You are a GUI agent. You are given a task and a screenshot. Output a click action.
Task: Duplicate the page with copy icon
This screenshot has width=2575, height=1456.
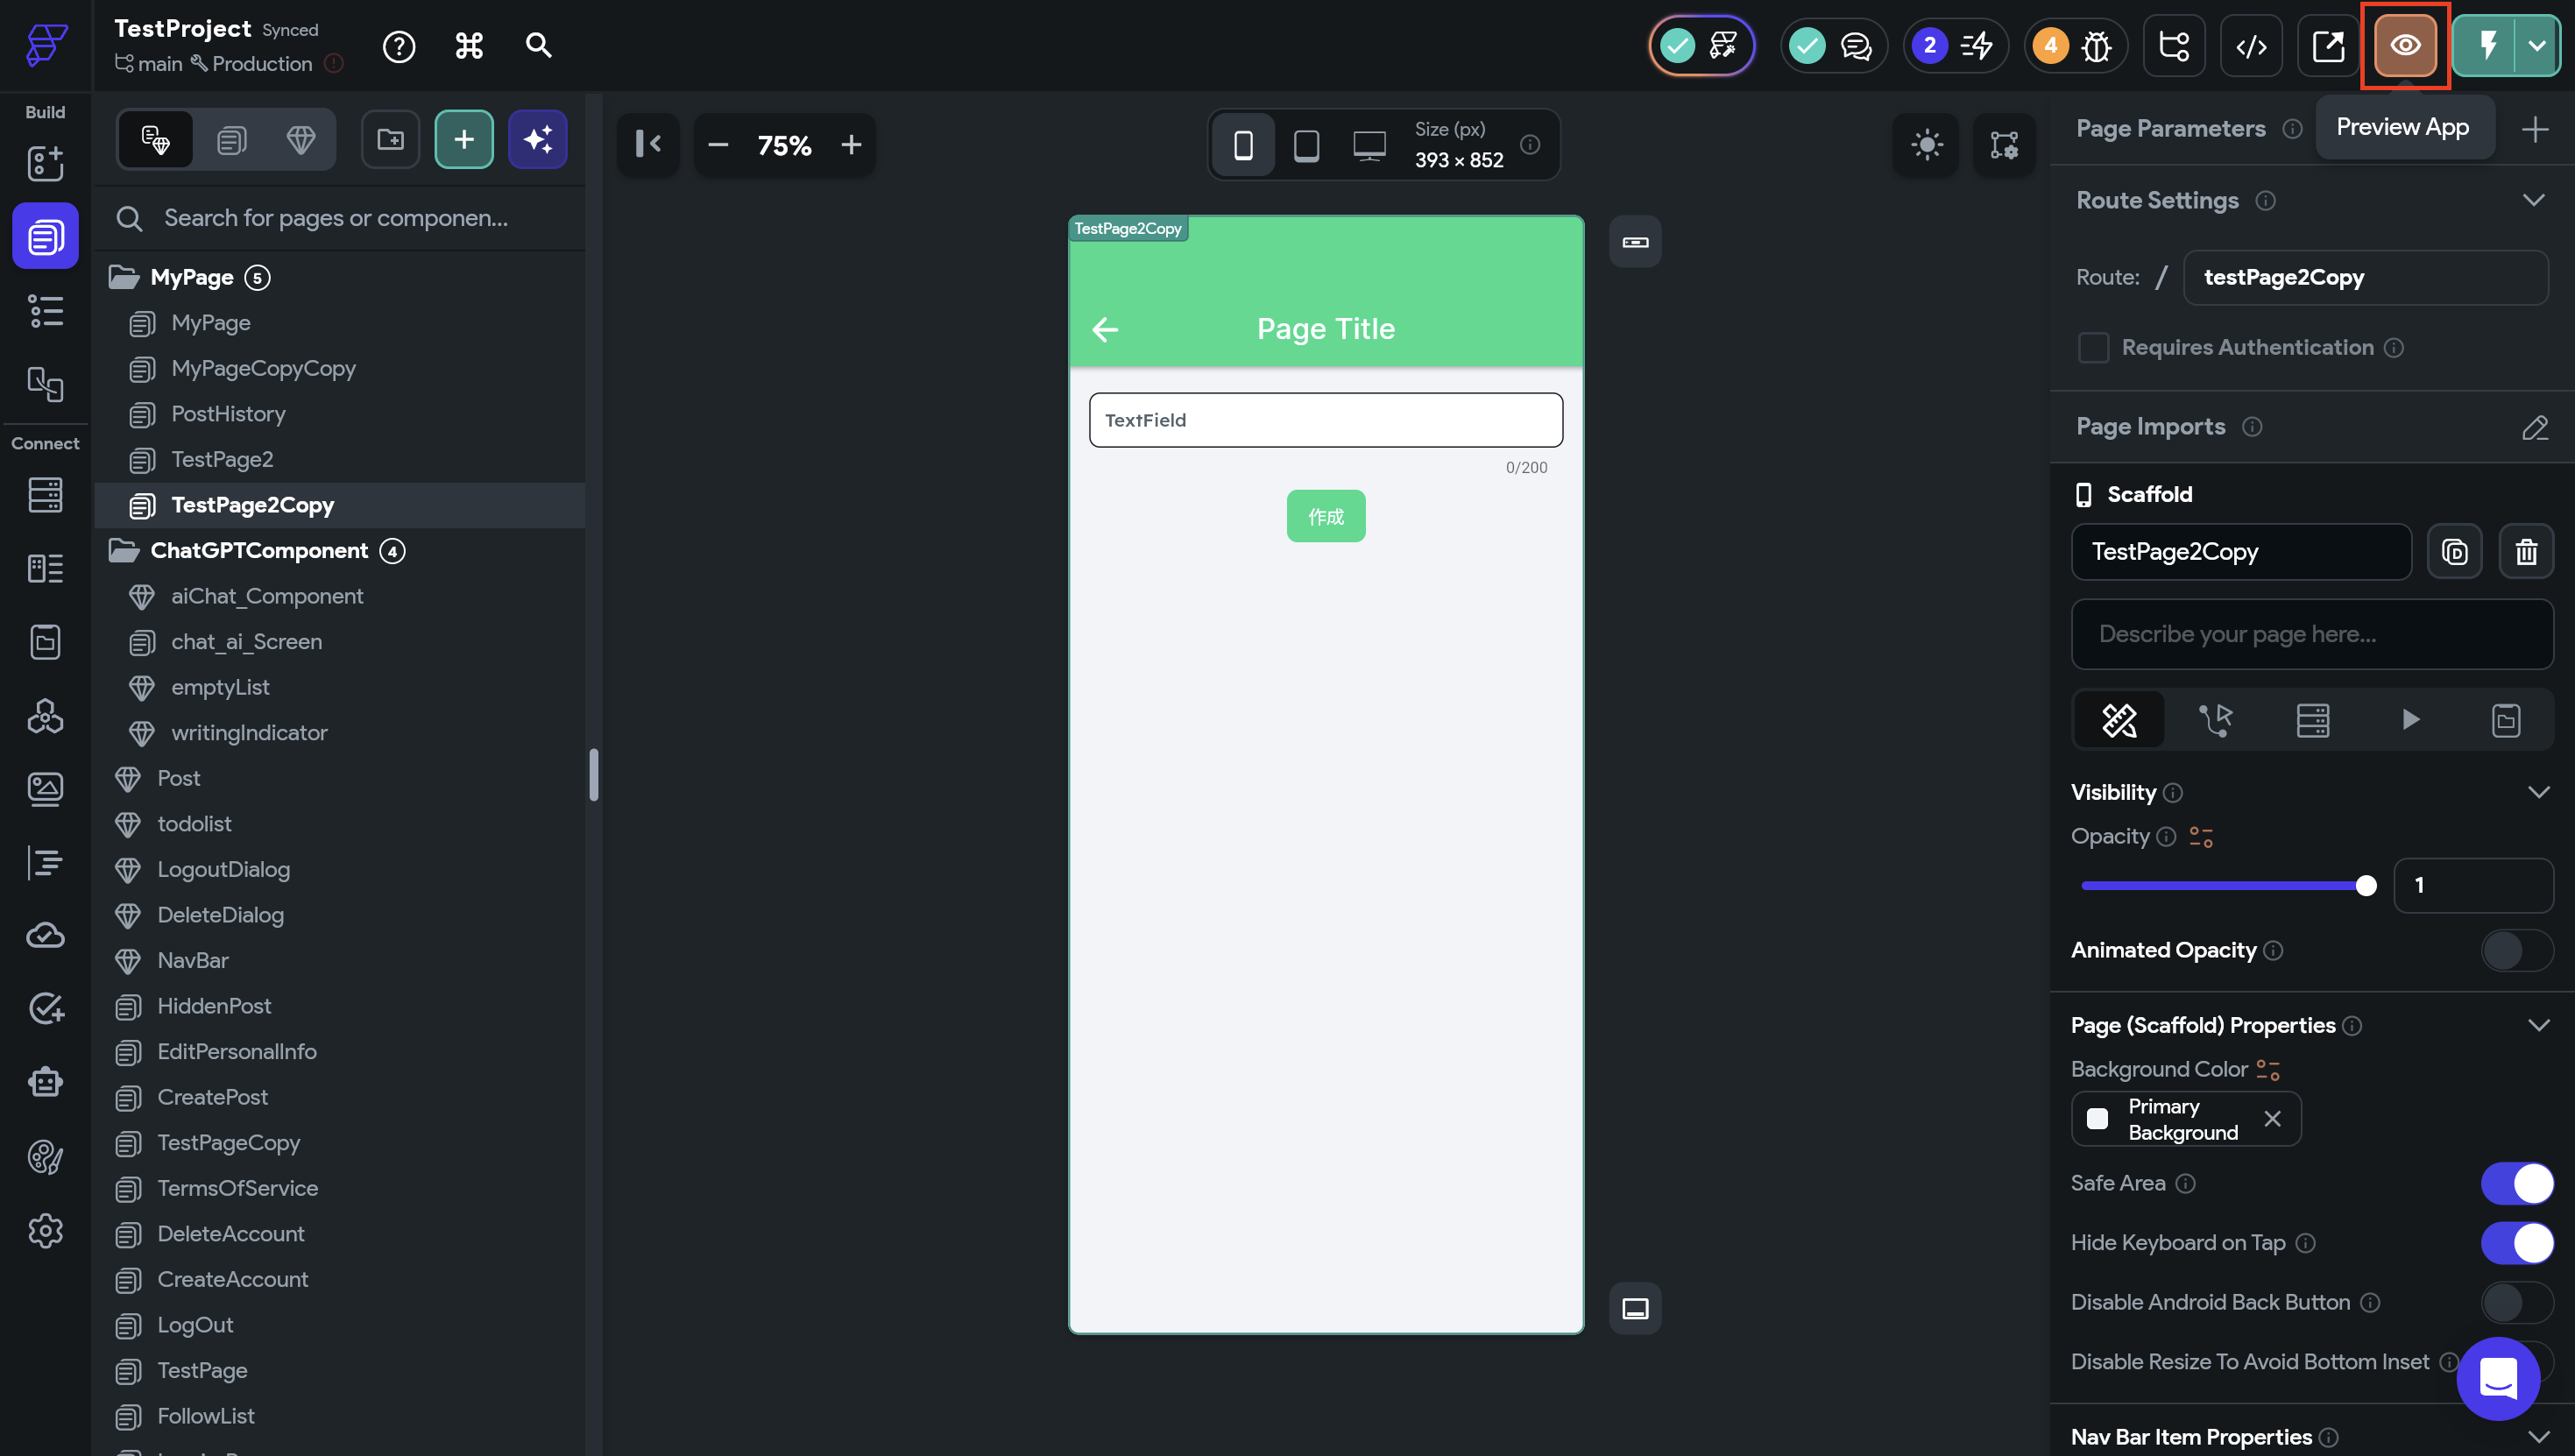click(2454, 551)
